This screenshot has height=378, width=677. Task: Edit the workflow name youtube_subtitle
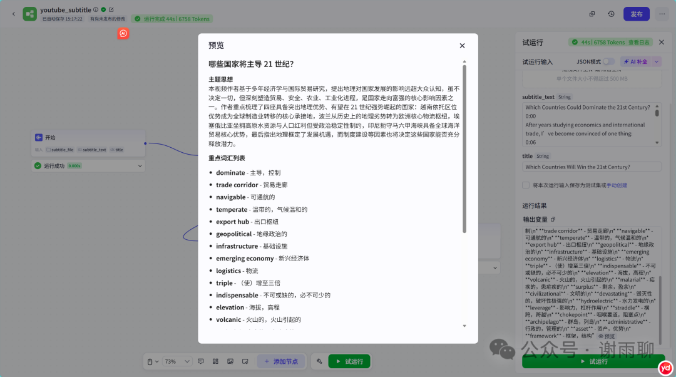pyautogui.click(x=111, y=10)
